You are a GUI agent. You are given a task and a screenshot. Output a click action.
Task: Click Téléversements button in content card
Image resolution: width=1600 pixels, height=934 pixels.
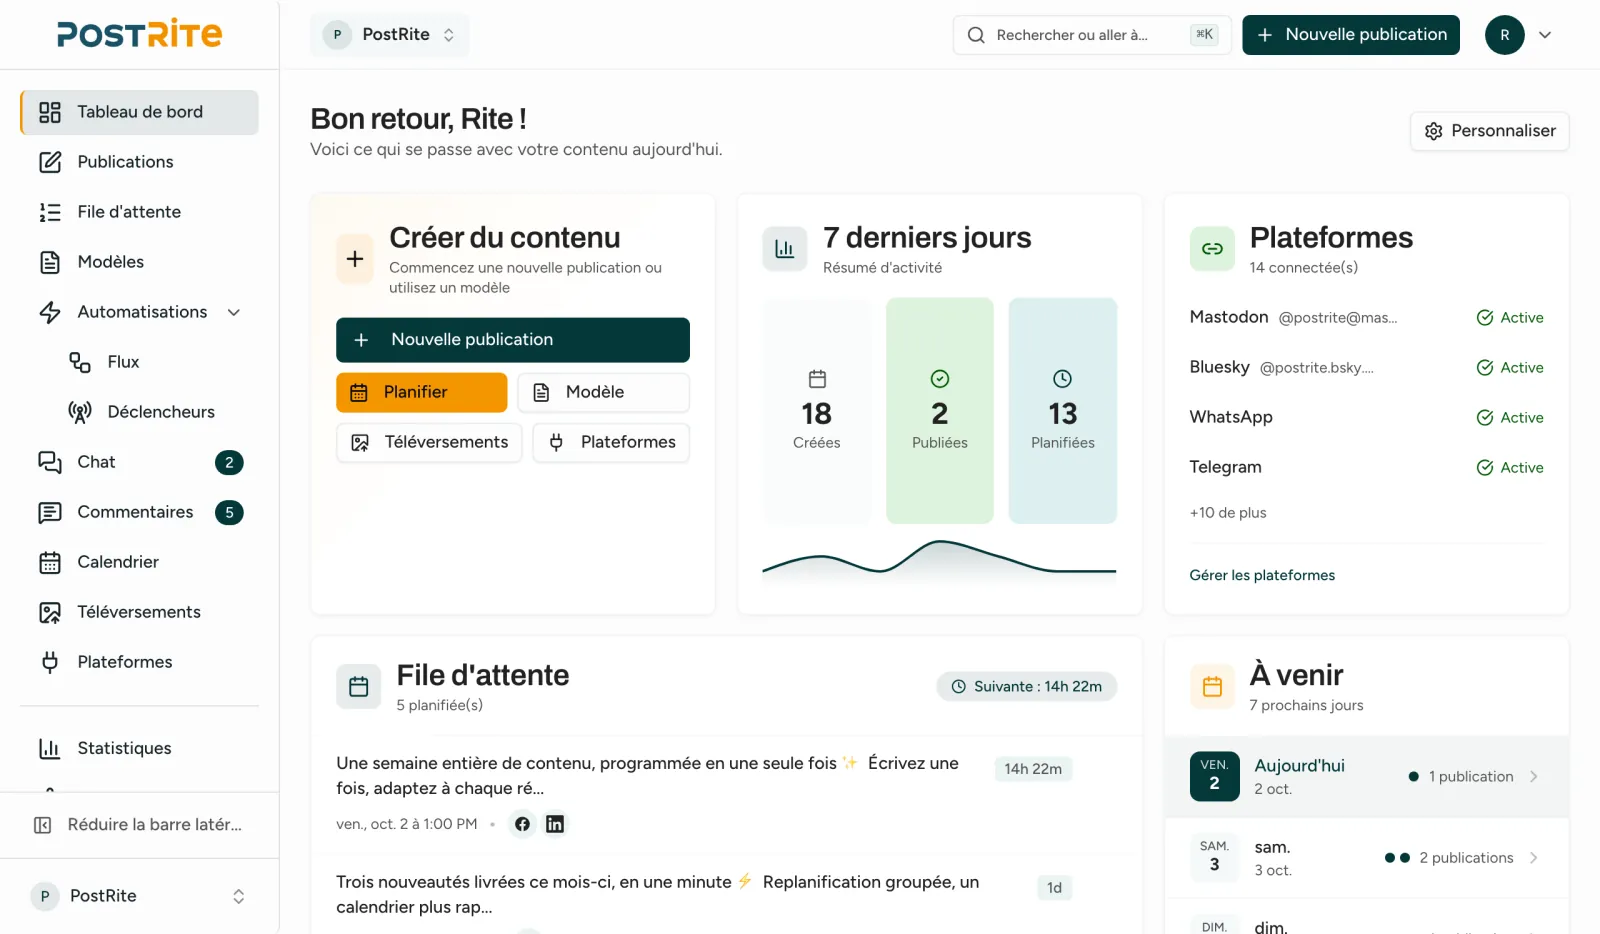(x=429, y=442)
